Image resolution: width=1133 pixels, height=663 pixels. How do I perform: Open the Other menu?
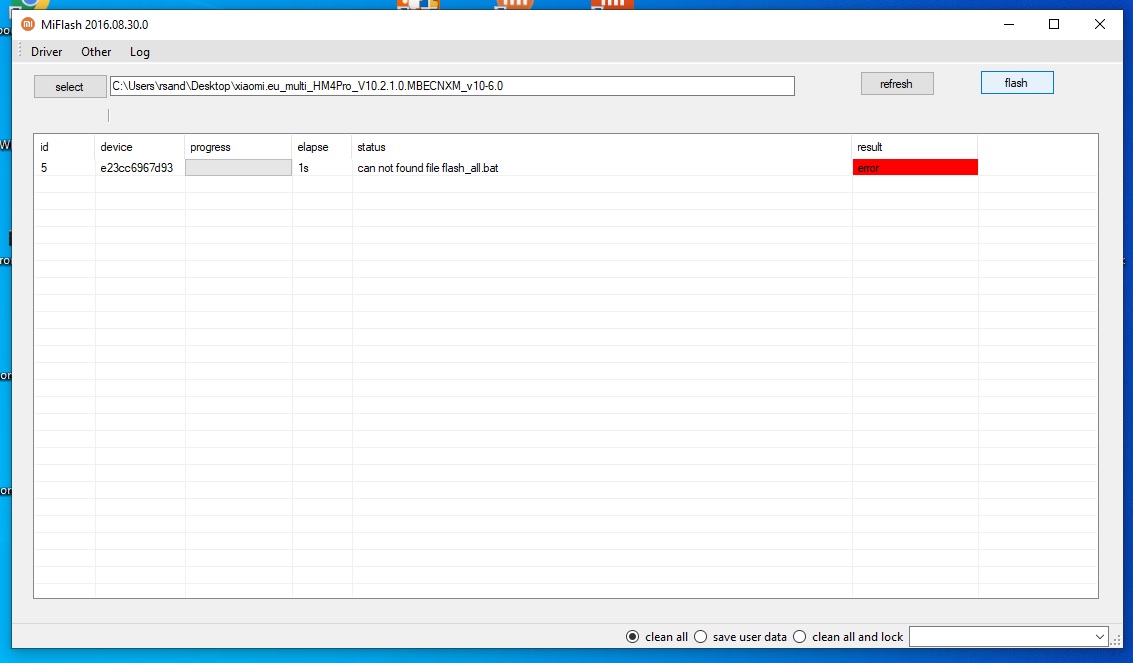pos(96,52)
